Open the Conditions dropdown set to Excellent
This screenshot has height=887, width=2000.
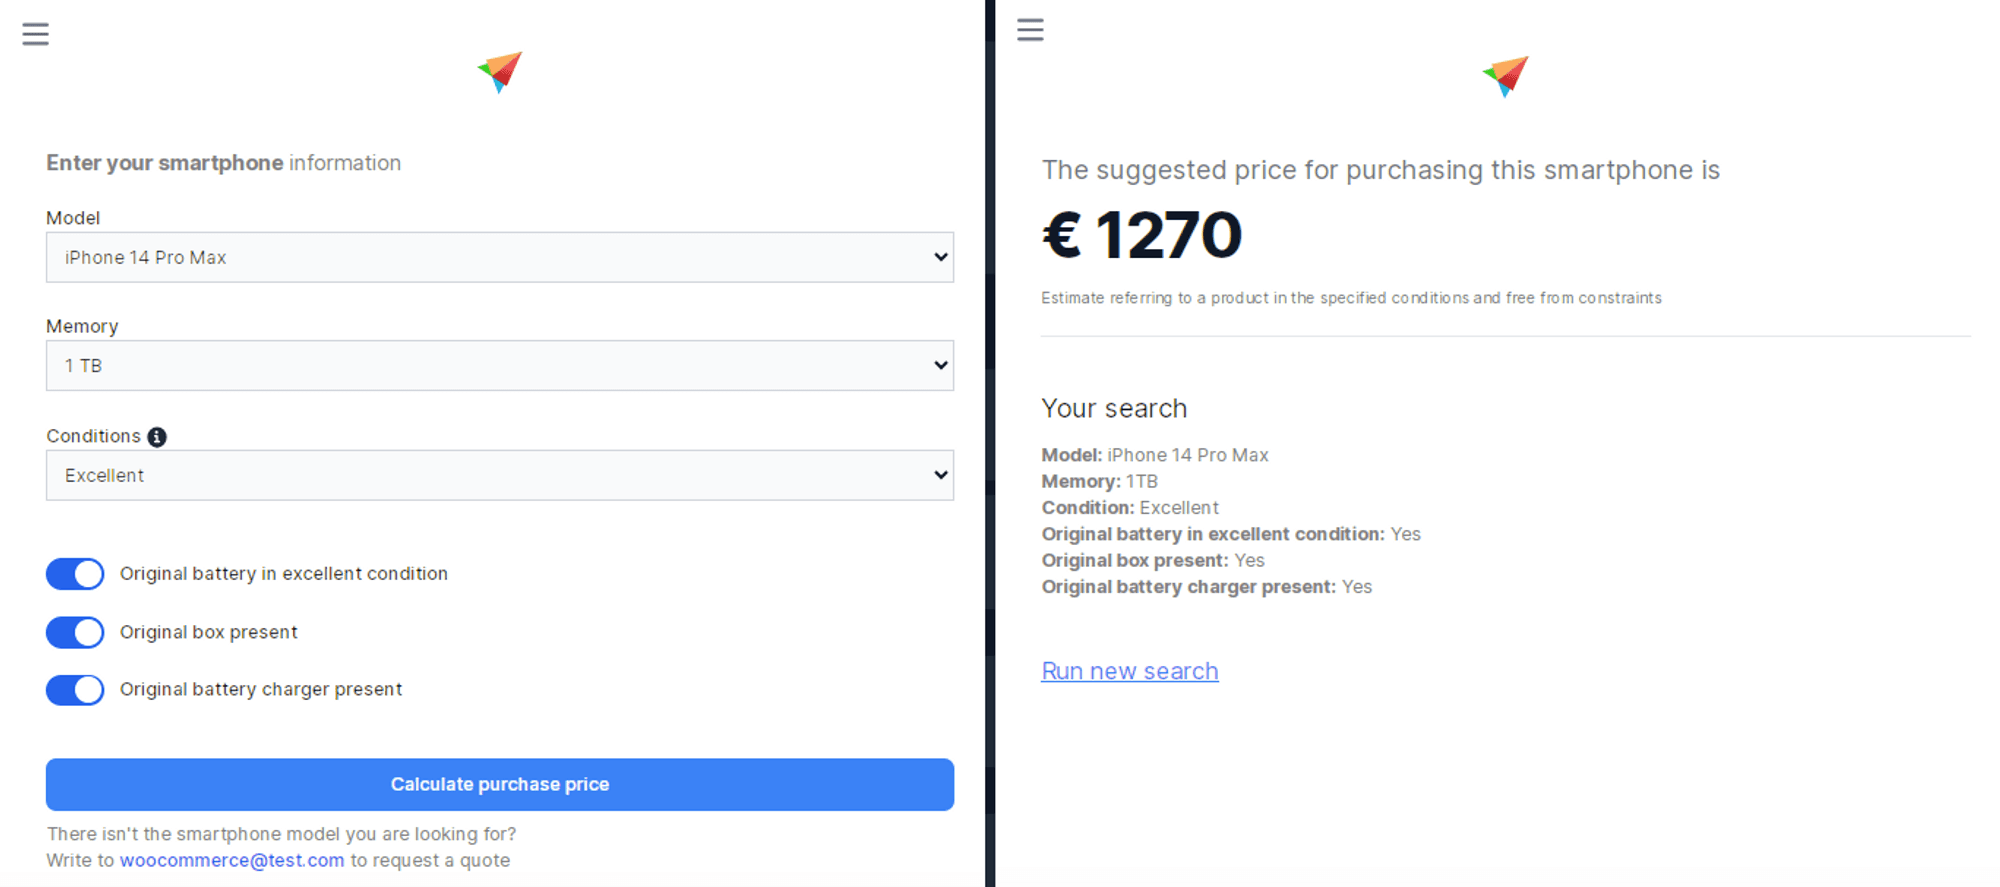coord(499,476)
